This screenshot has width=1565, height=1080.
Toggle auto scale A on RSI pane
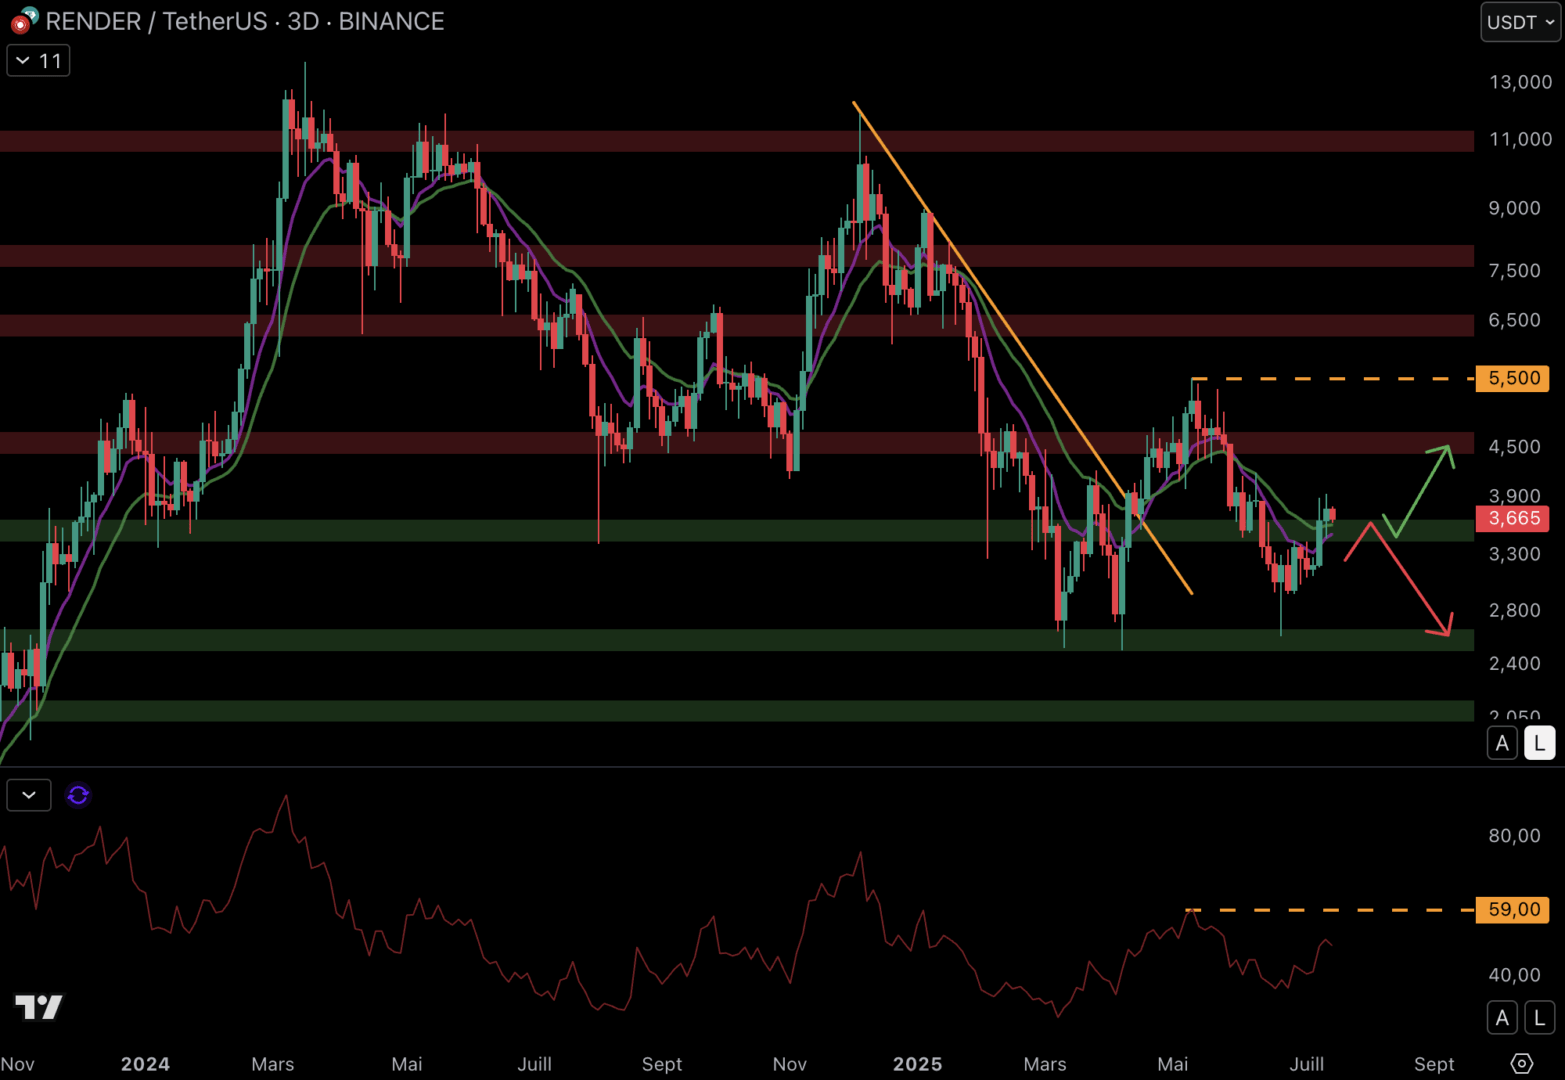pyautogui.click(x=1502, y=1018)
